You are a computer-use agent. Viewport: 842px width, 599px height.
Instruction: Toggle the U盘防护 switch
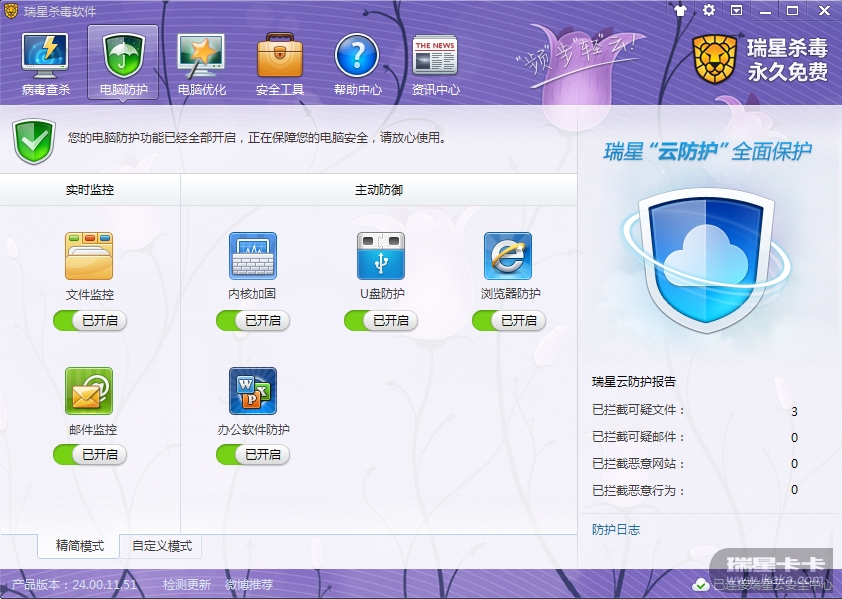[381, 321]
